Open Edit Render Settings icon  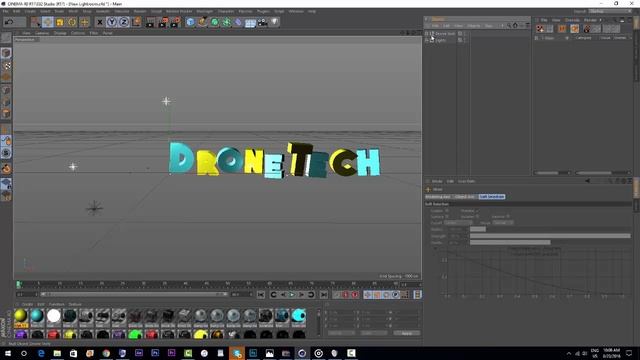(176, 22)
